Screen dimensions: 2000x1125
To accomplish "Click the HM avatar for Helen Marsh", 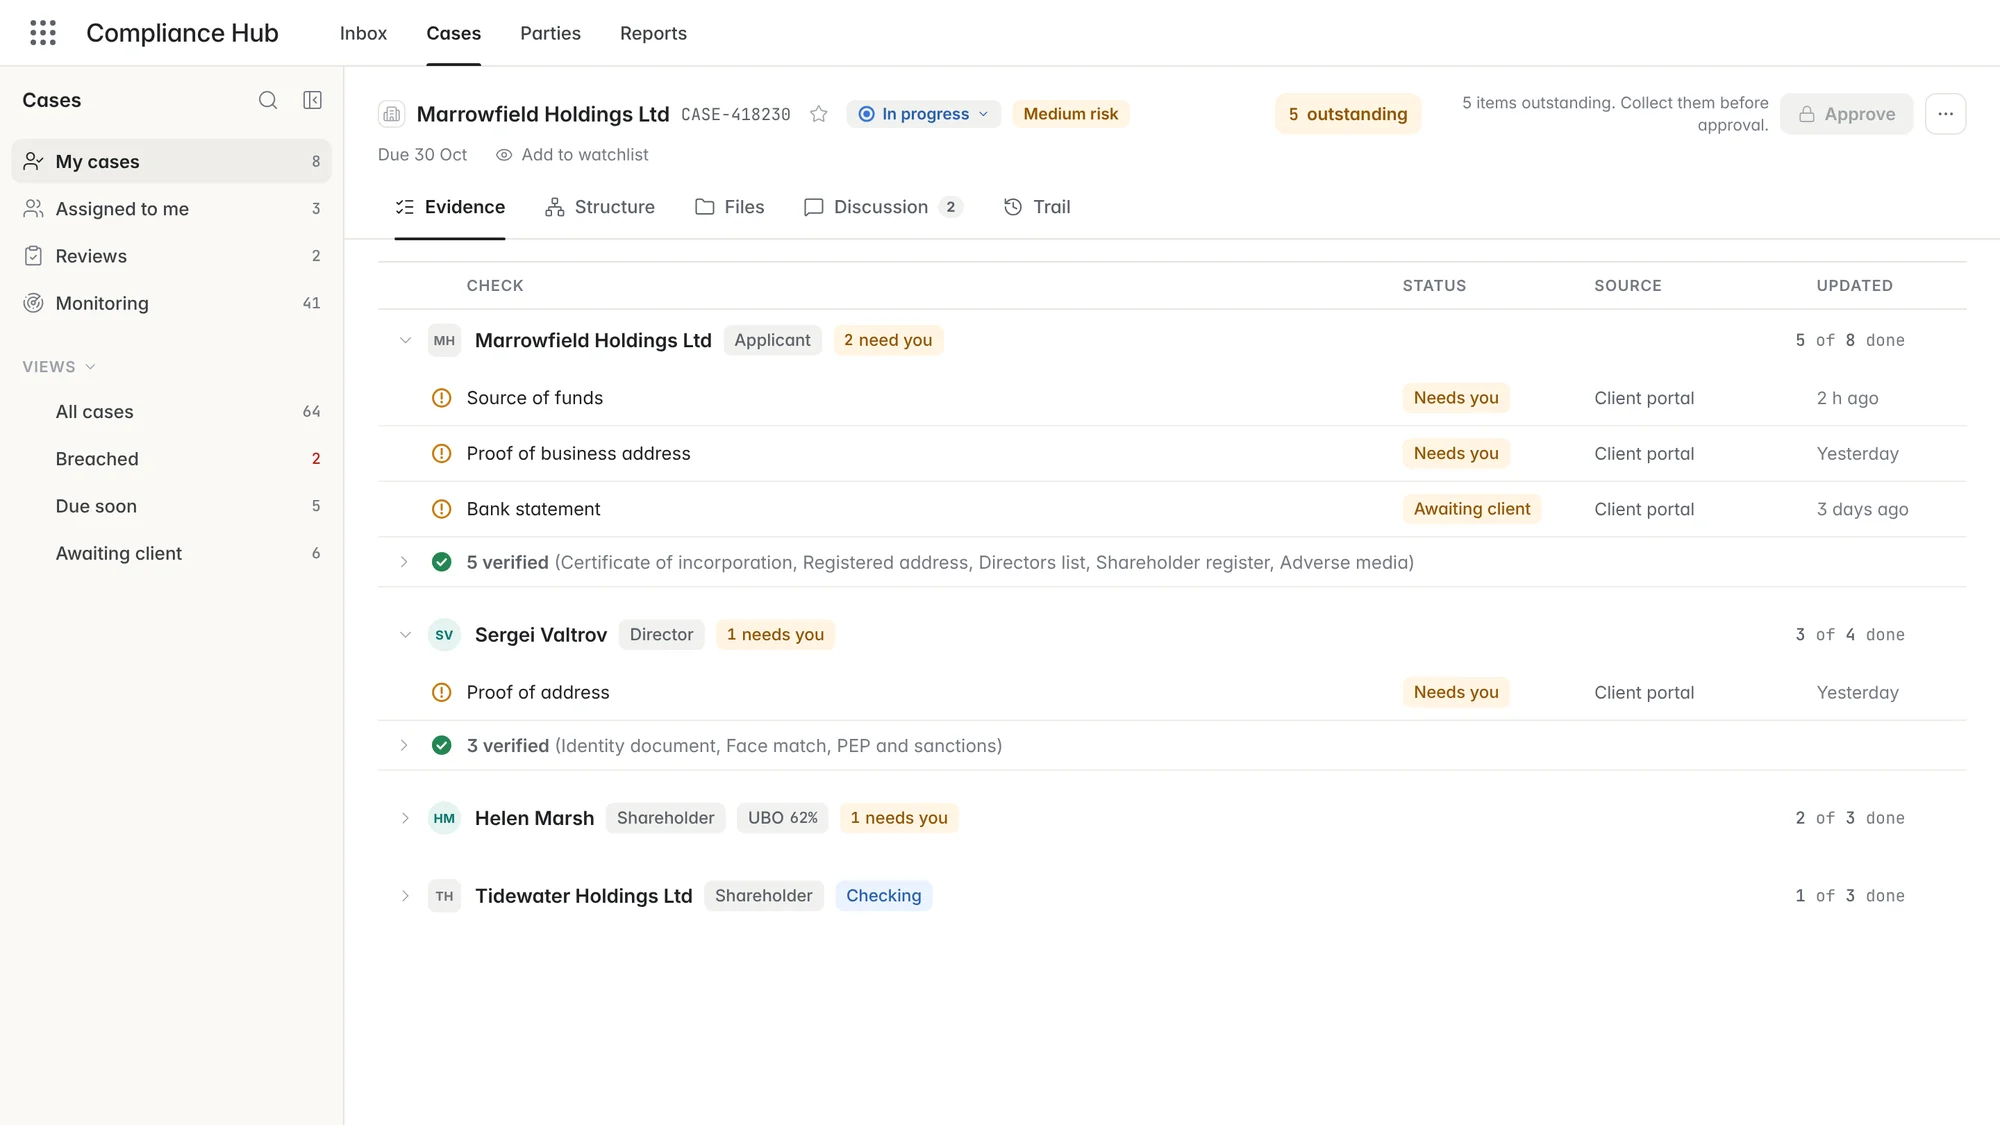I will click(x=444, y=818).
